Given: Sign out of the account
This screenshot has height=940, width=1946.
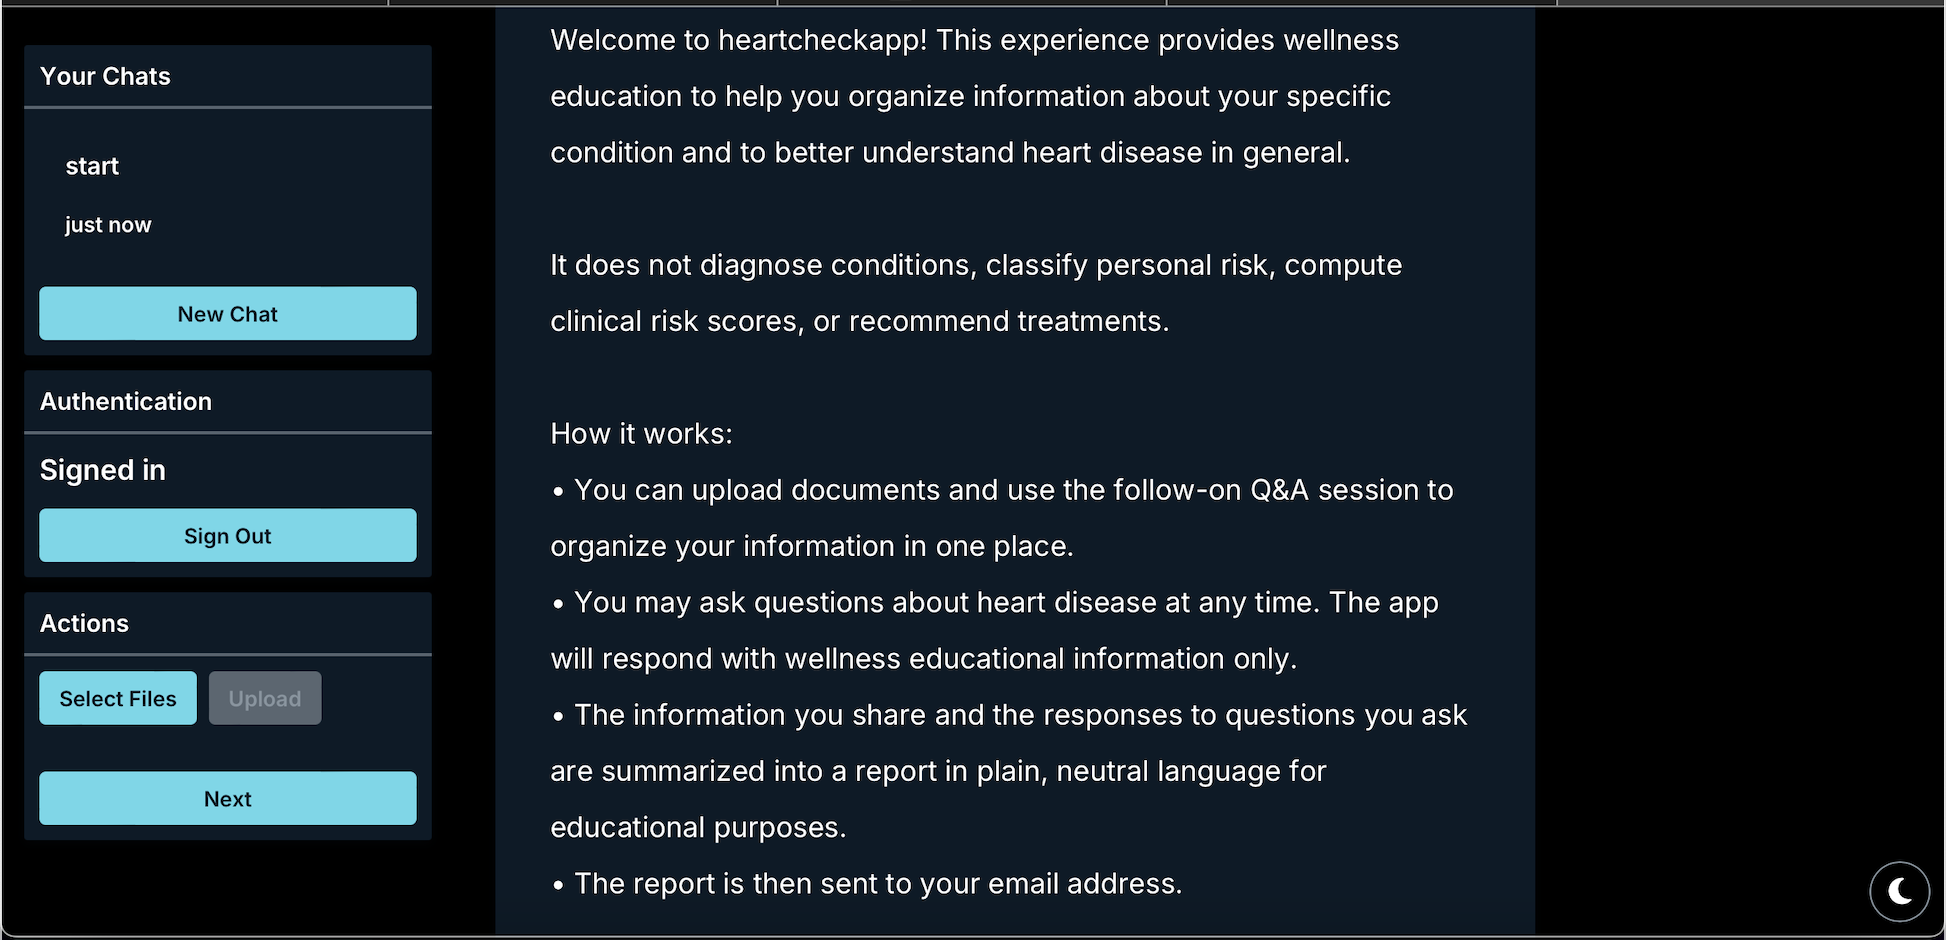Looking at the screenshot, I should pos(228,536).
